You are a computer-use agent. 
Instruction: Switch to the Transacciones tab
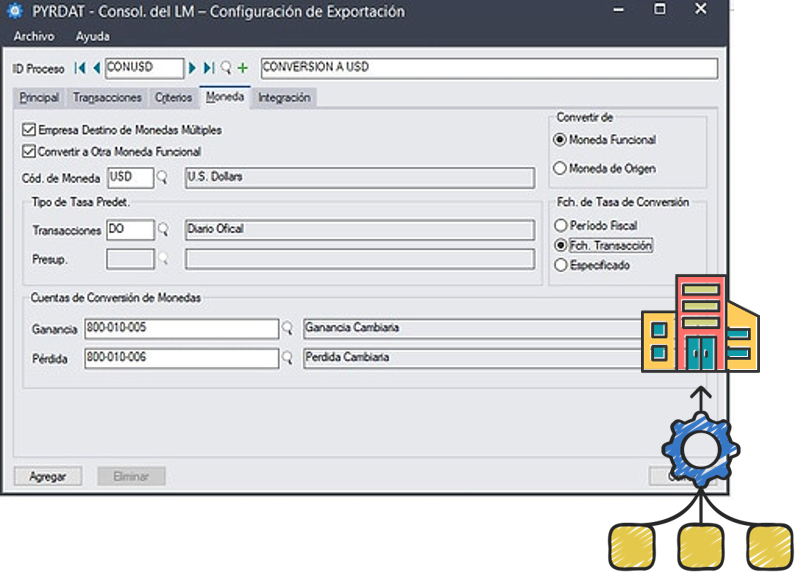[x=107, y=97]
